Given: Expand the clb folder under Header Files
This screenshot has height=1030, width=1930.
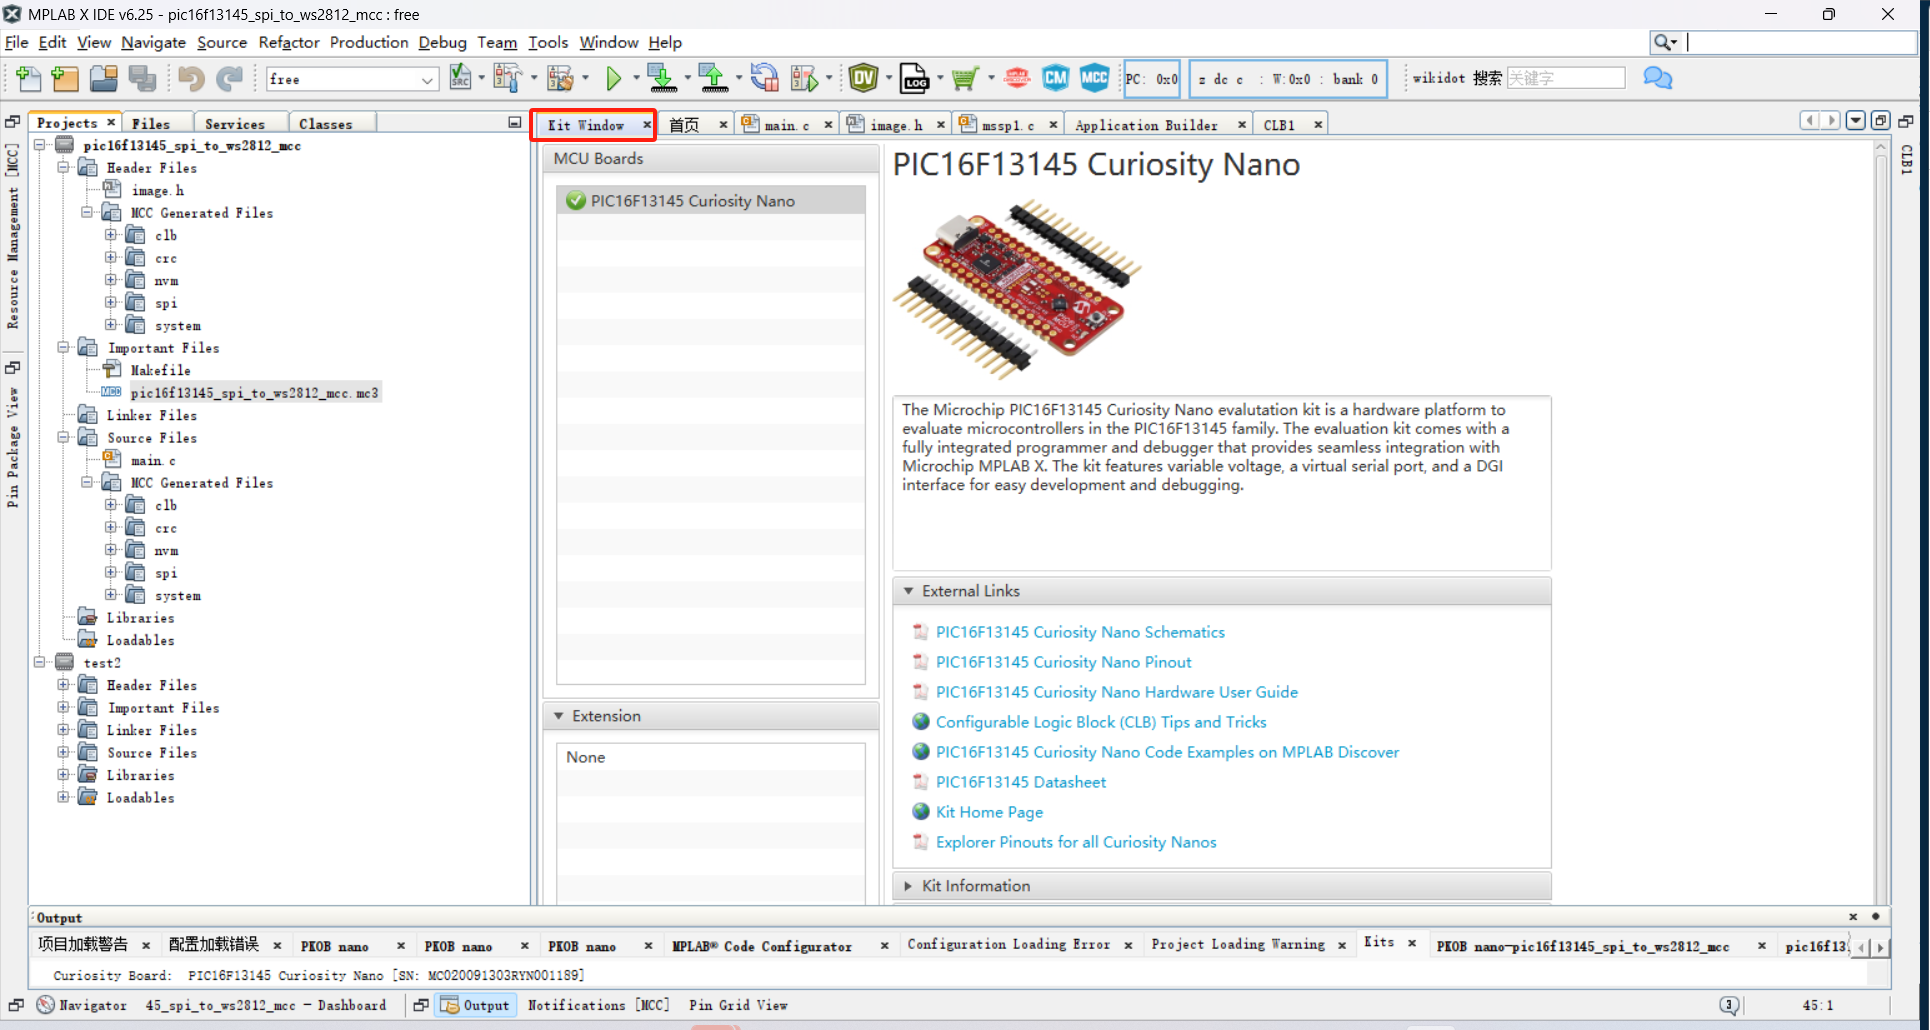Looking at the screenshot, I should tap(111, 235).
